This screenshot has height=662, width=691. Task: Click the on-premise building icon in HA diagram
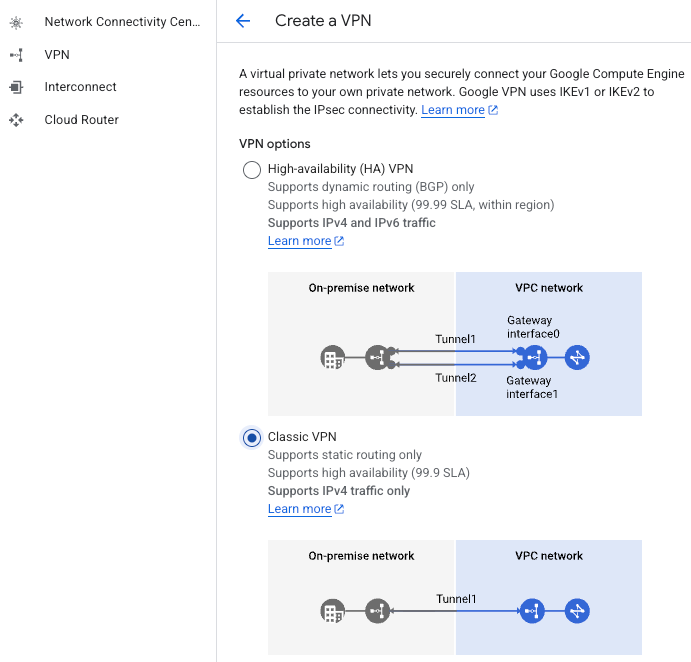(x=332, y=357)
